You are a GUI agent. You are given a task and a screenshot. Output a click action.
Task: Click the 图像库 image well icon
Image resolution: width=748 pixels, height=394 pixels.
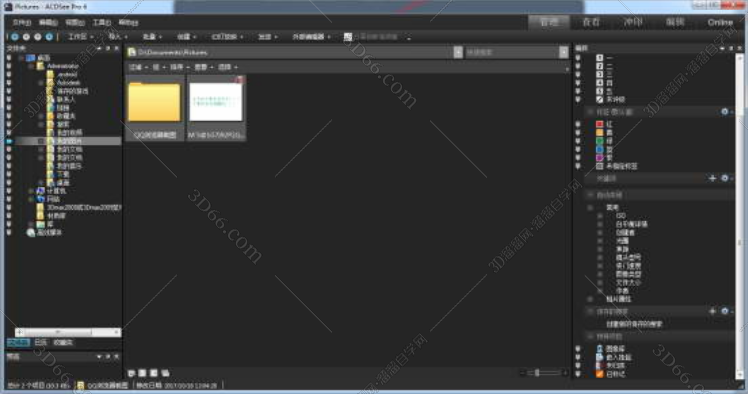[600, 349]
